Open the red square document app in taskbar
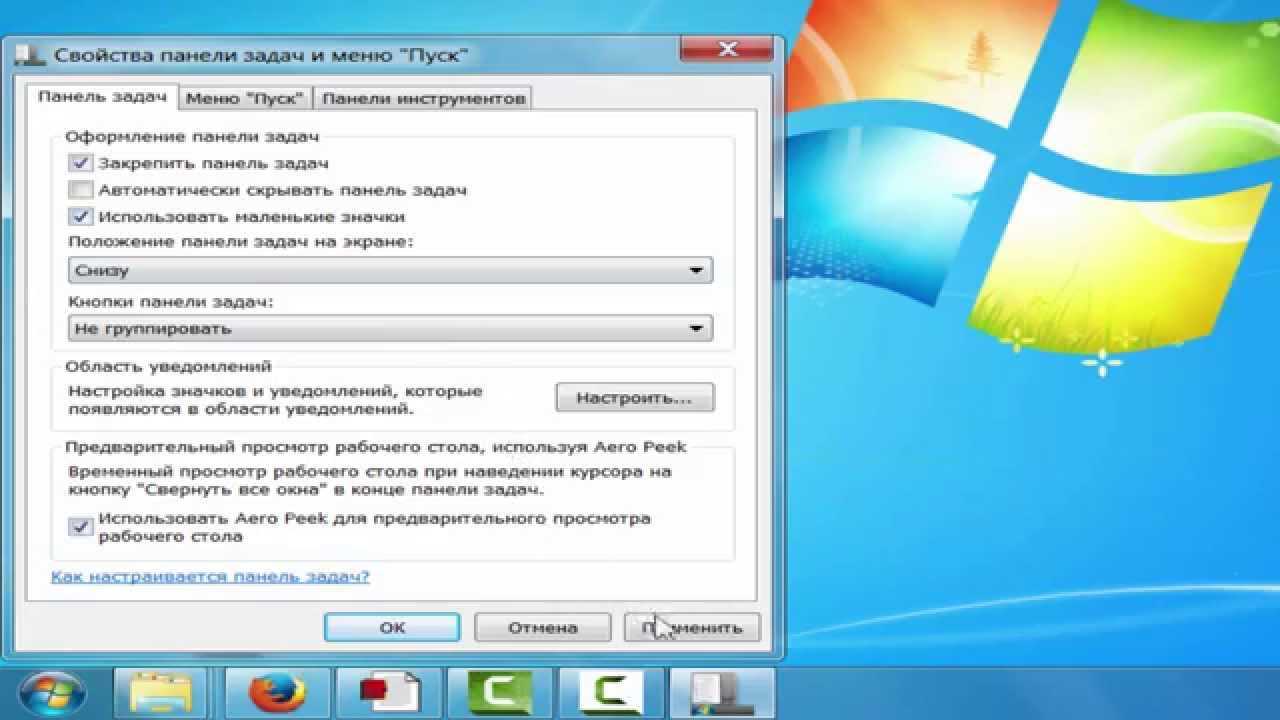 (x=390, y=694)
